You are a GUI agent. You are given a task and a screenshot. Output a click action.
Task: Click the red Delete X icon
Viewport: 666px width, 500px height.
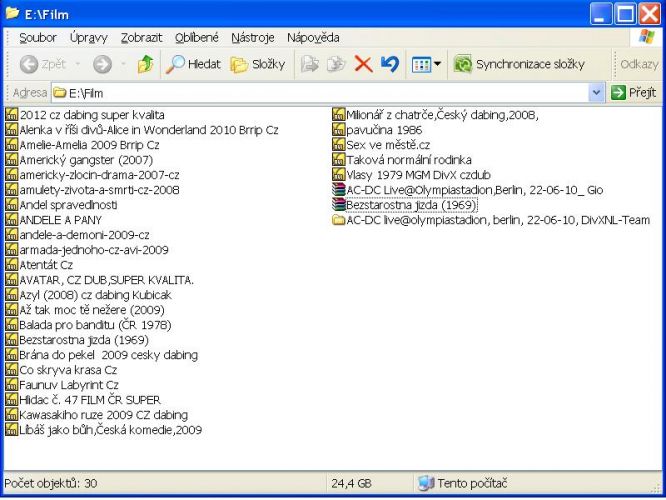(363, 64)
